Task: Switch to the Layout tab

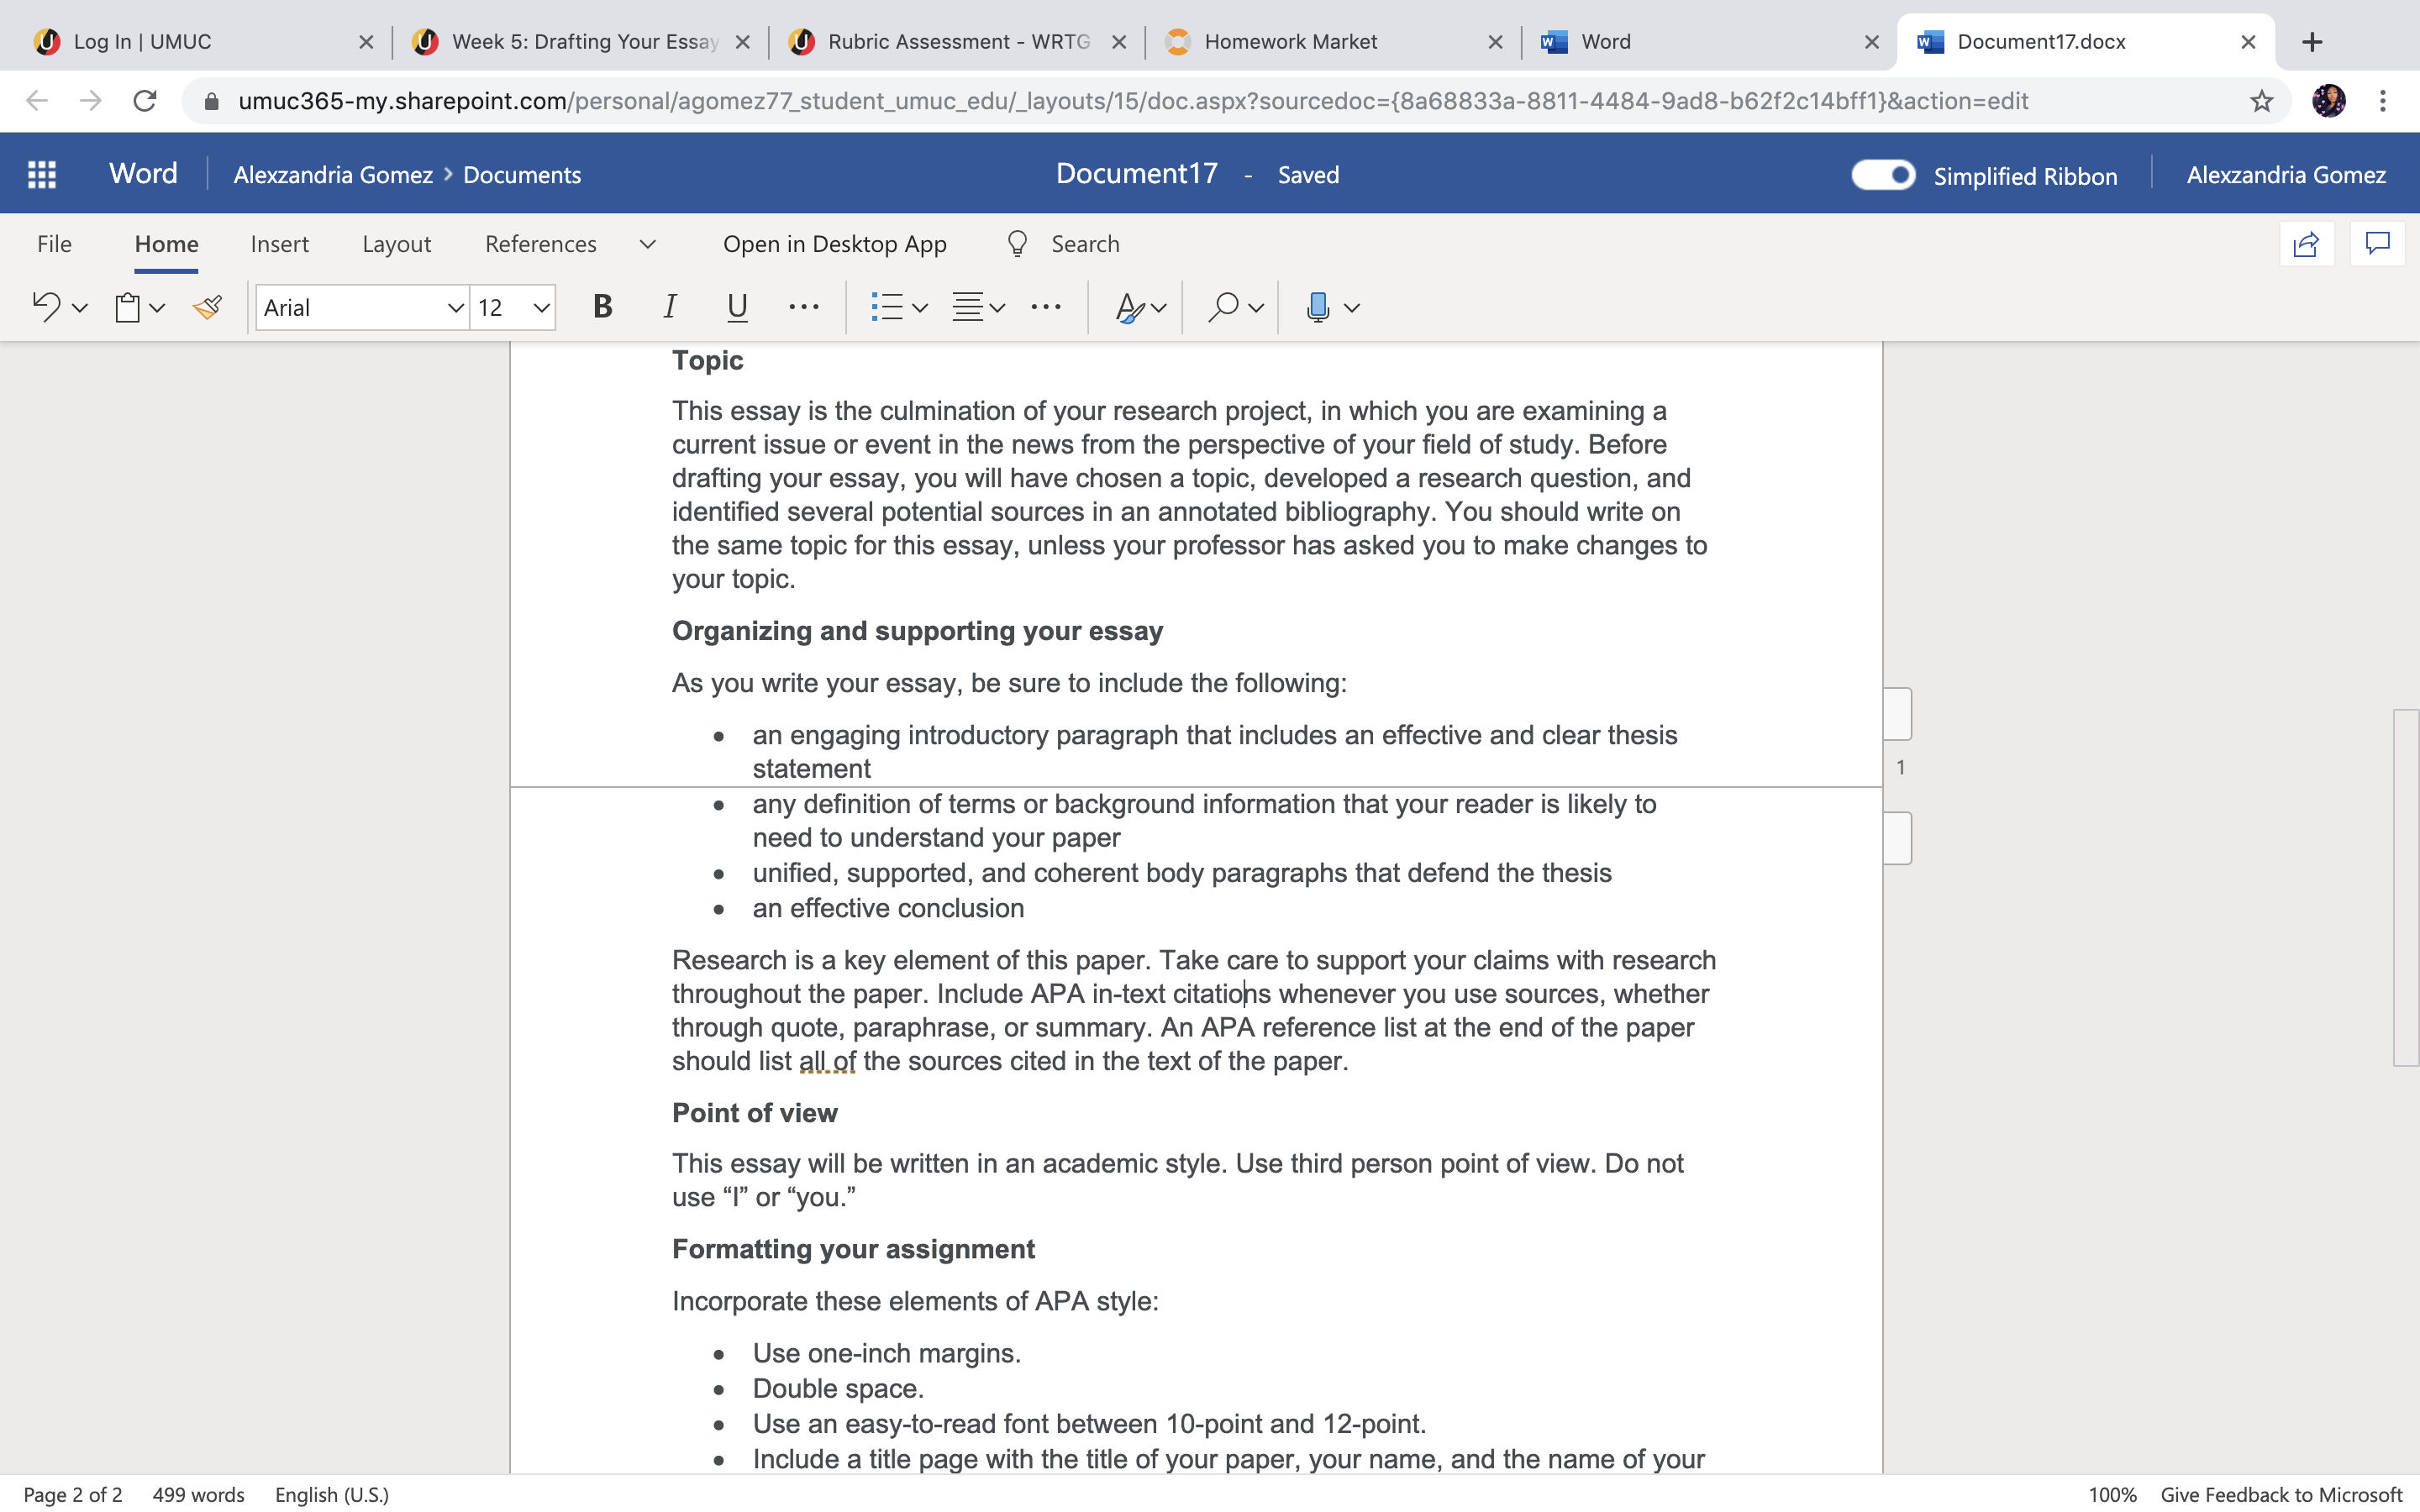Action: pos(396,244)
